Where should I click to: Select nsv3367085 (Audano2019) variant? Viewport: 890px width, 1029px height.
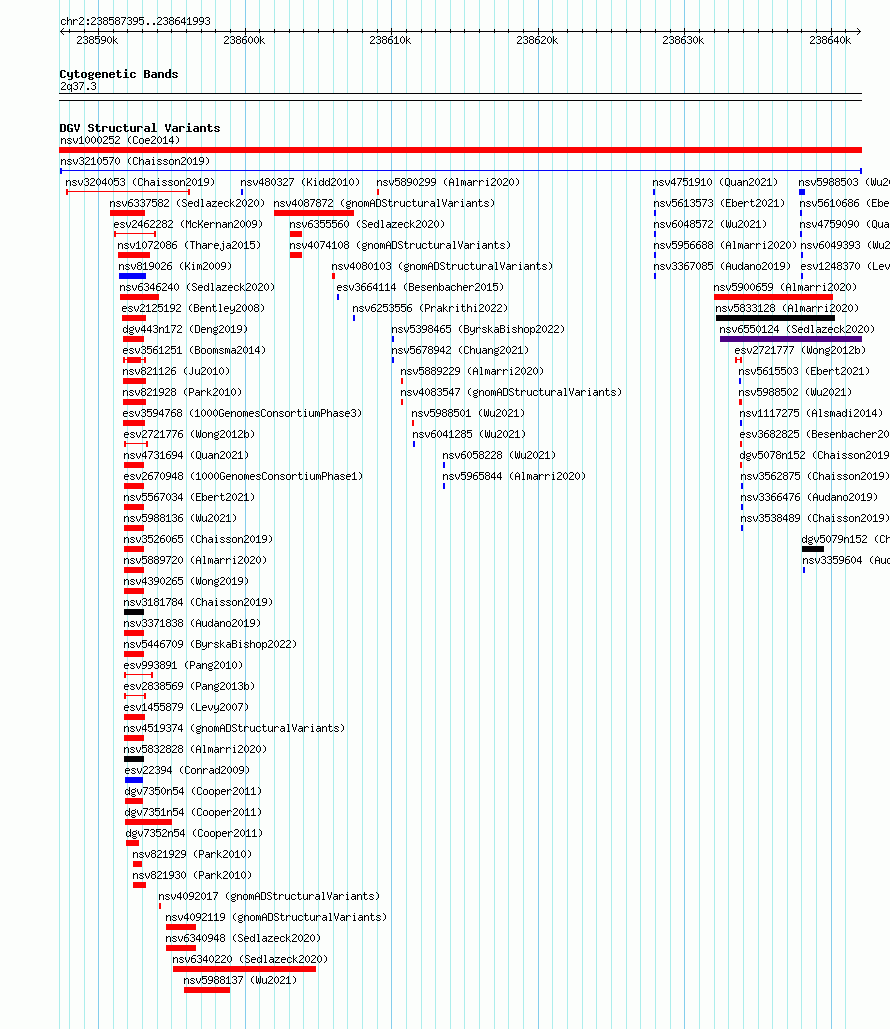pyautogui.click(x=722, y=266)
